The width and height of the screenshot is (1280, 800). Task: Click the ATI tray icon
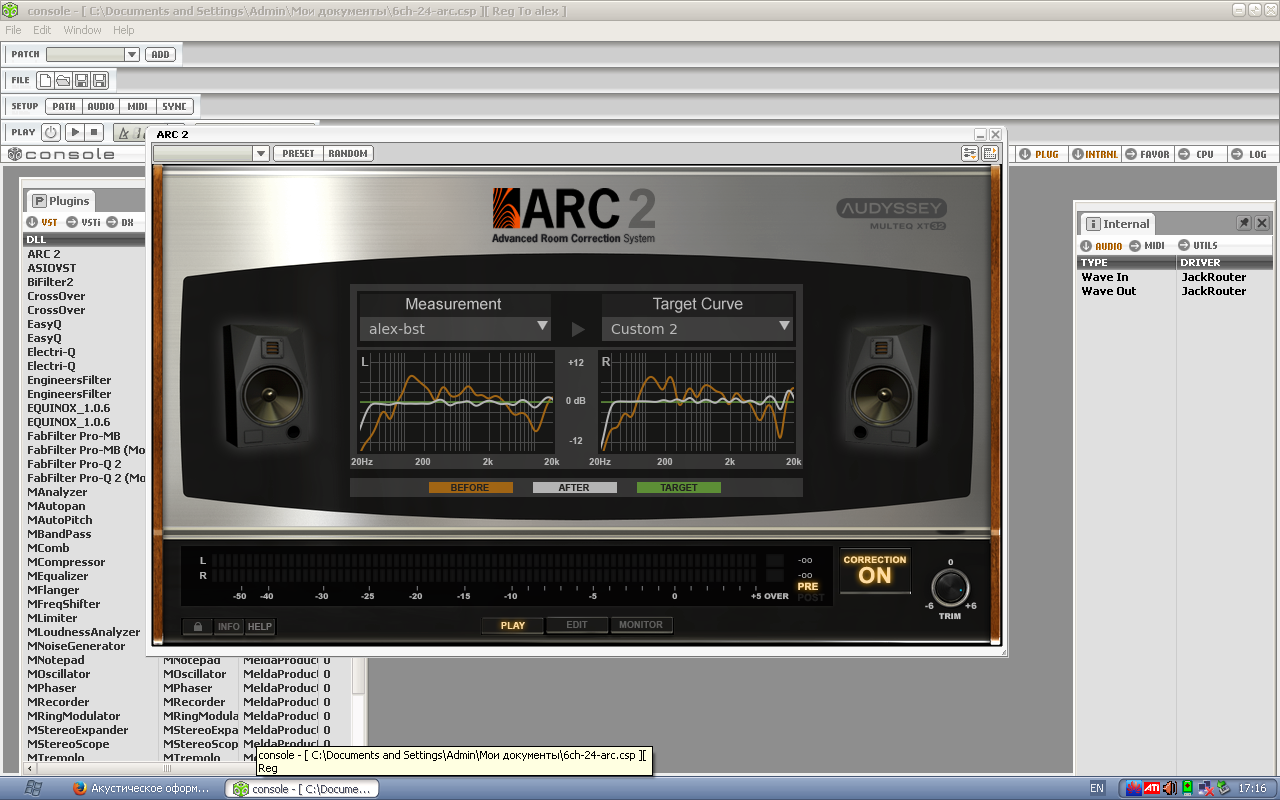1152,788
